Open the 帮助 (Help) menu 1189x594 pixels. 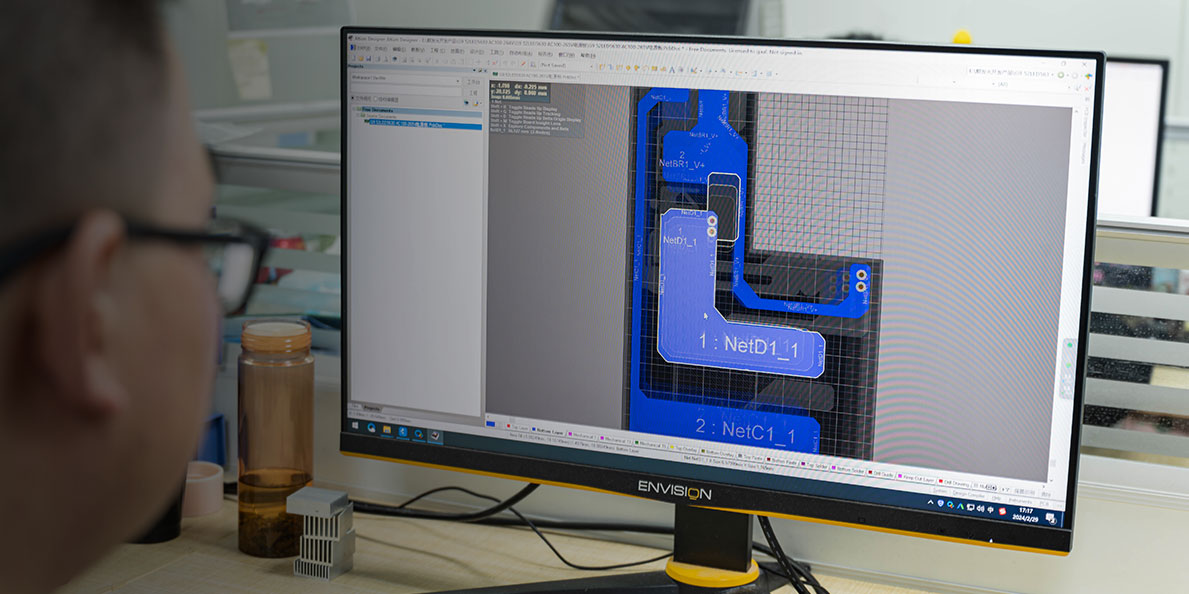pyautogui.click(x=588, y=55)
